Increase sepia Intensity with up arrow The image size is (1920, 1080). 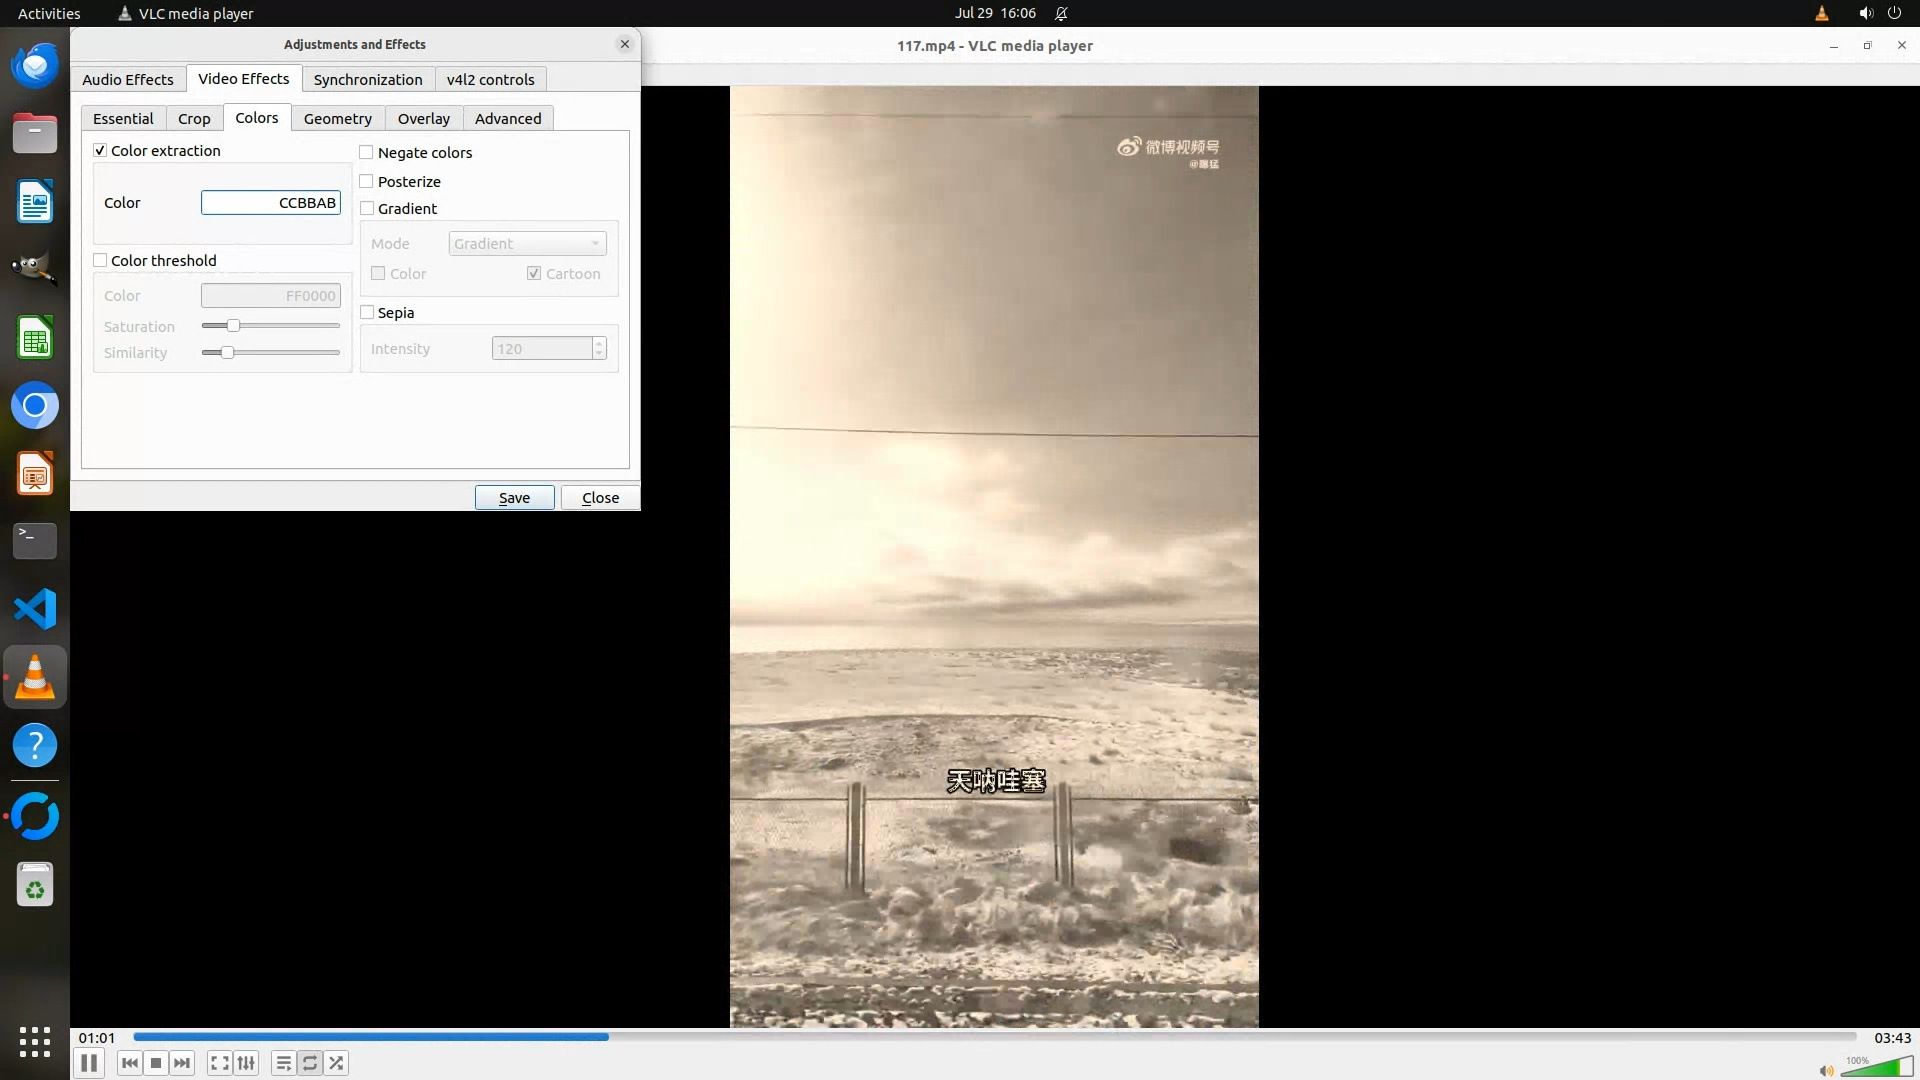(x=599, y=343)
